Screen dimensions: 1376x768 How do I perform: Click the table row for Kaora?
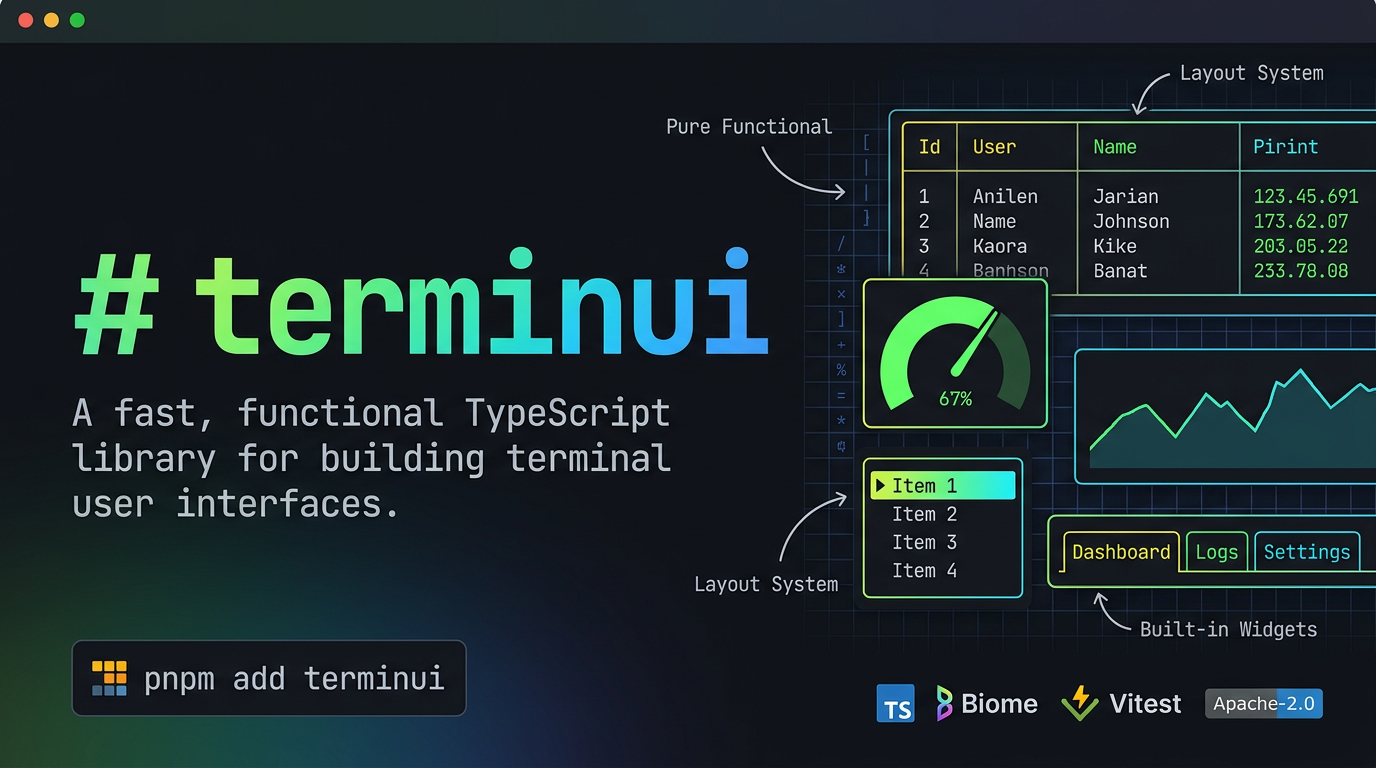[1000, 246]
